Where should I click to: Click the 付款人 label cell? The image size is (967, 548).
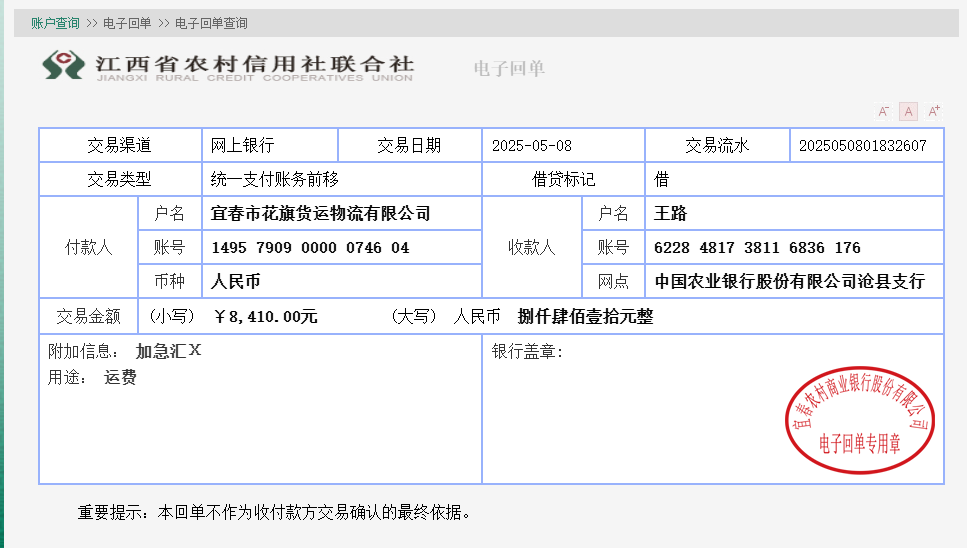coord(89,247)
